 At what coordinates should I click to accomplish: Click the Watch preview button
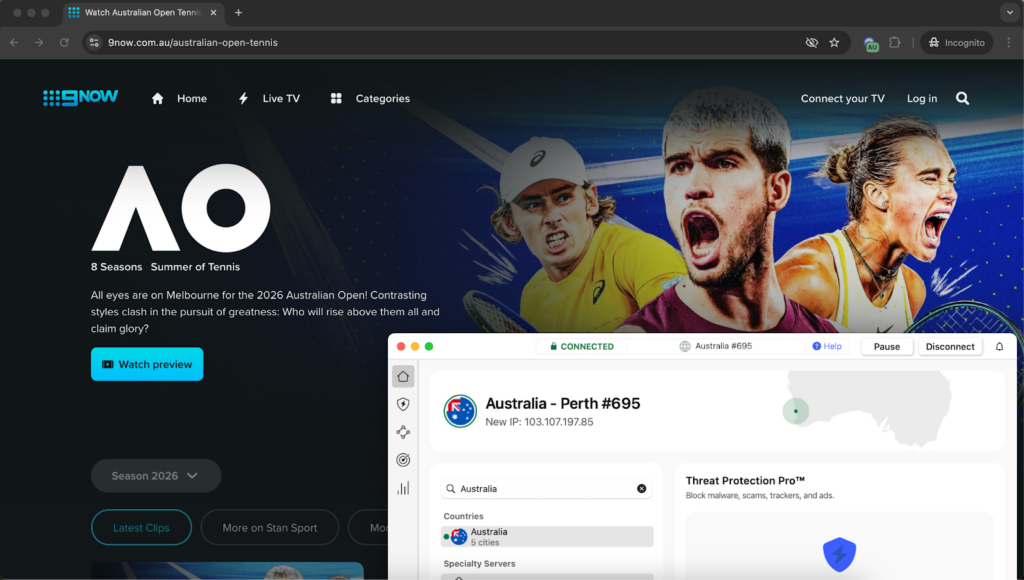tap(147, 364)
